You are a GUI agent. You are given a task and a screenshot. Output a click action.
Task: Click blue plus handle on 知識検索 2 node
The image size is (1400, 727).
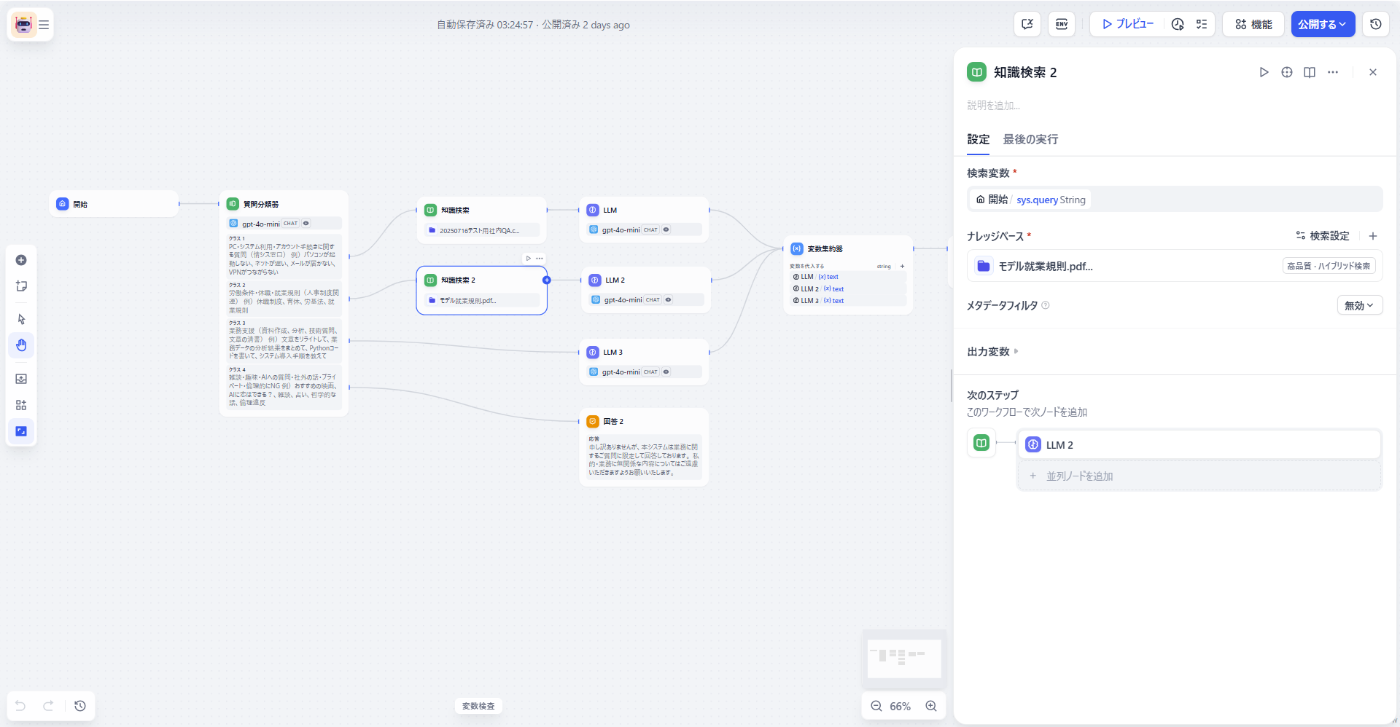pyautogui.click(x=547, y=280)
